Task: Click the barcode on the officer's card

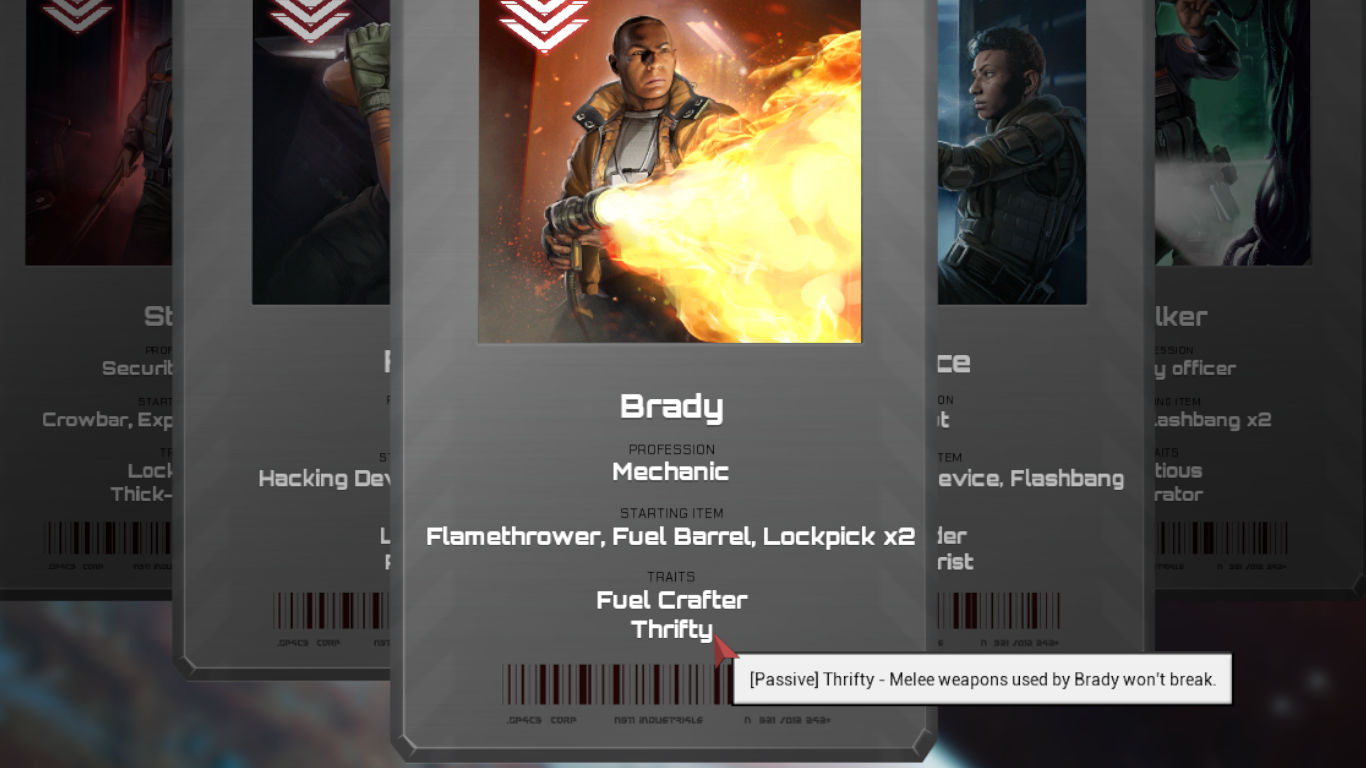Action: pos(1221,538)
